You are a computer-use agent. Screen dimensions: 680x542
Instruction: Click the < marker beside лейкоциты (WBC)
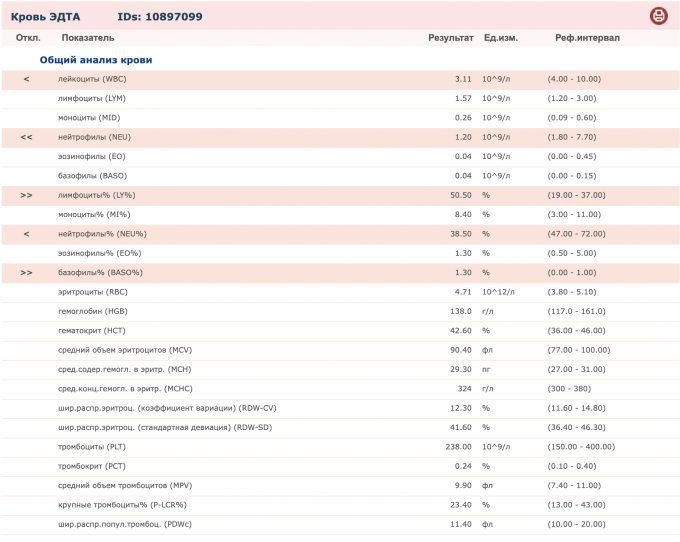pos(27,79)
